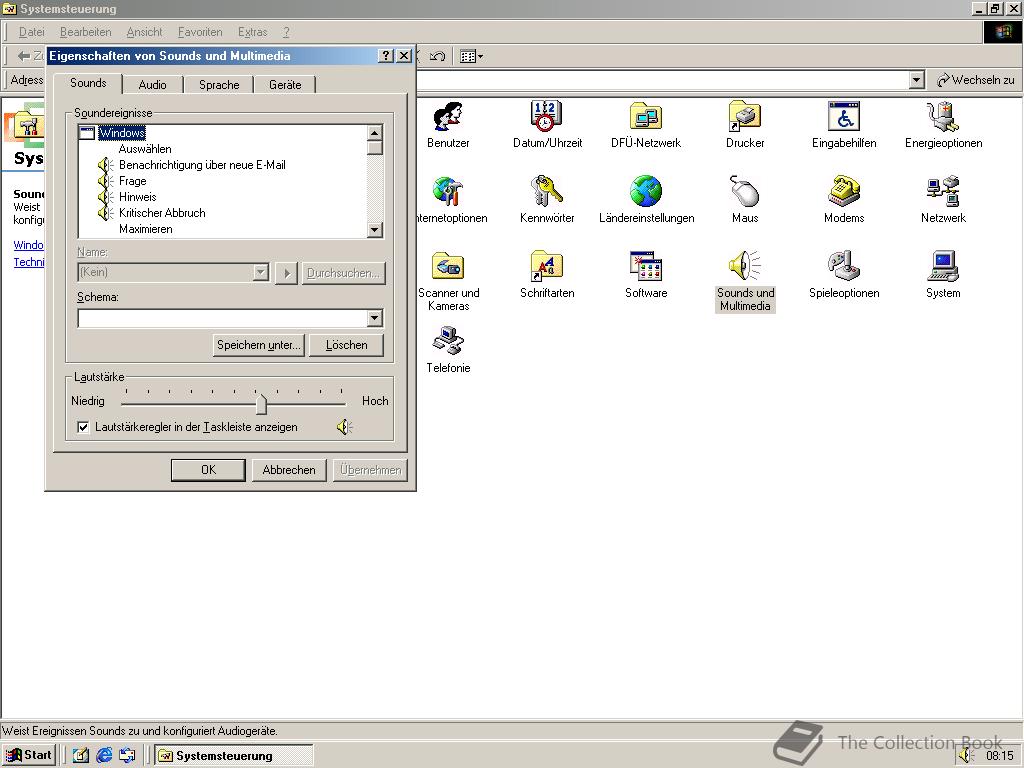Open the ? help menu
The height and width of the screenshot is (768, 1024).
[x=286, y=32]
